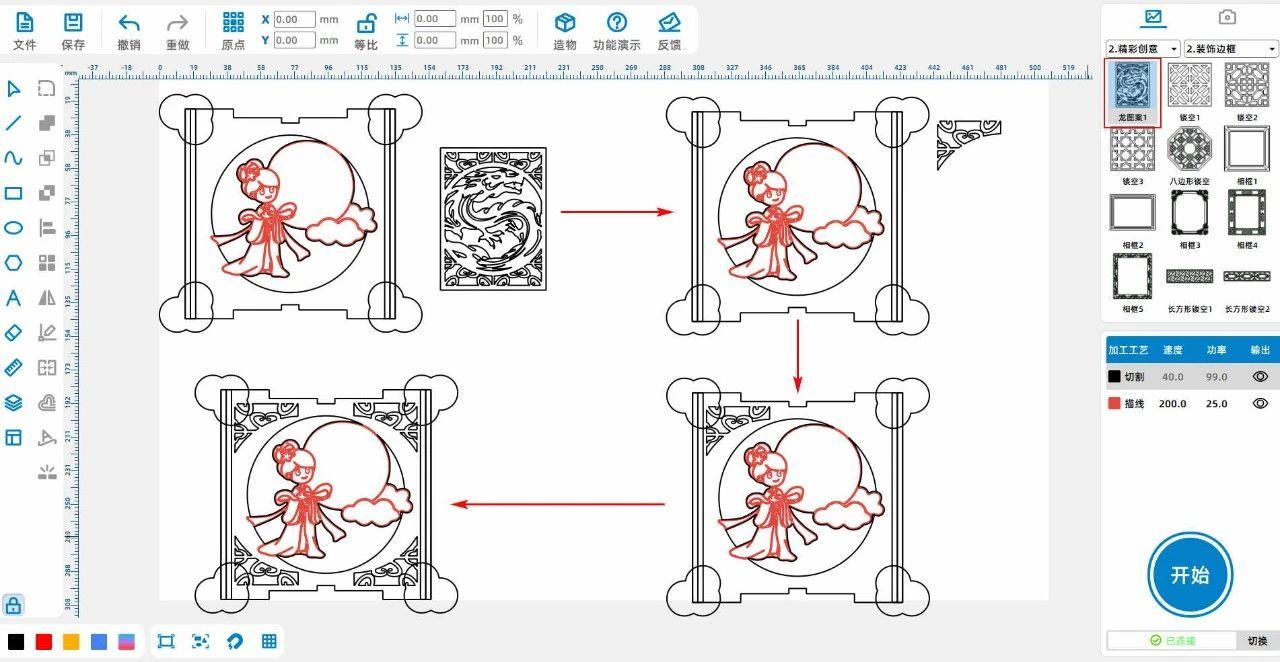
Task: Click the 切换 switch button
Action: 1256,640
